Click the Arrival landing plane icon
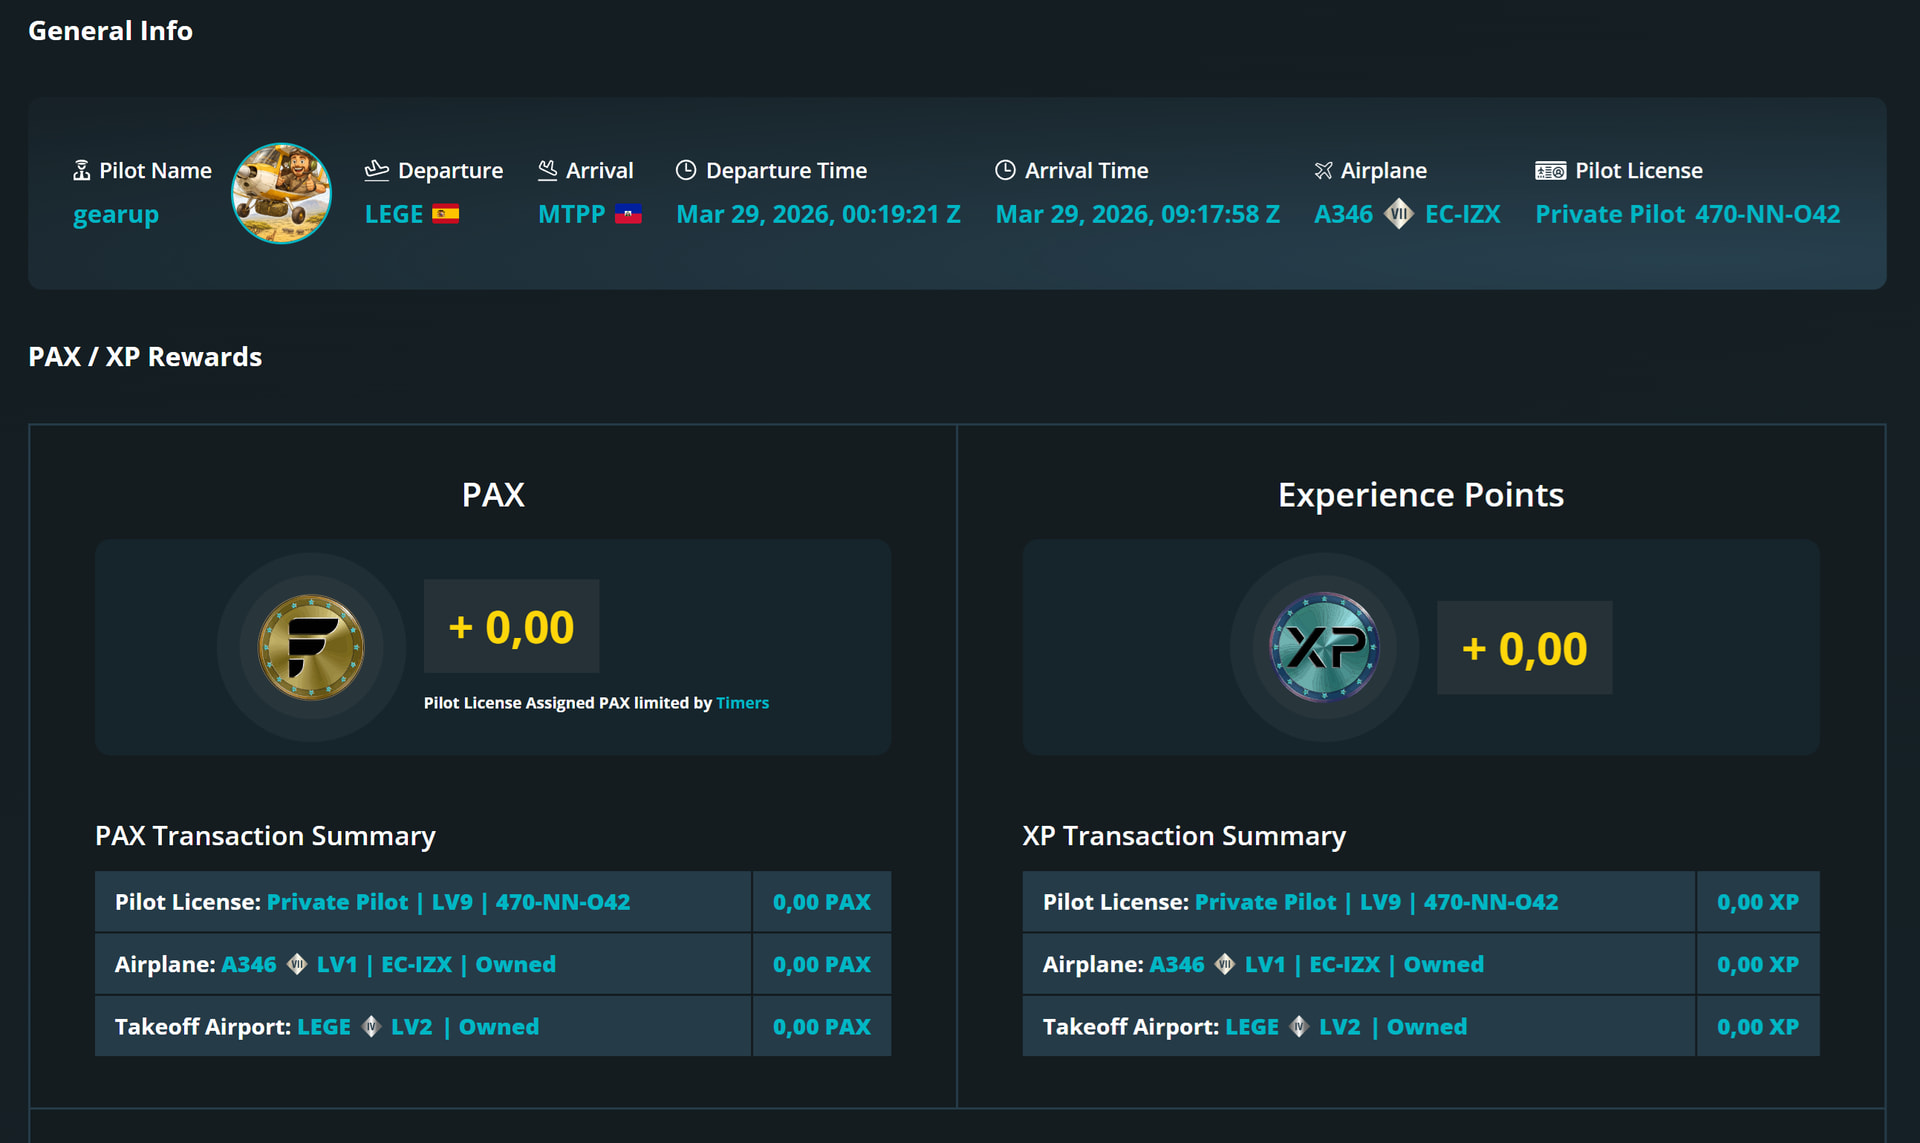Screen dimensions: 1920x1143 [x=547, y=171]
